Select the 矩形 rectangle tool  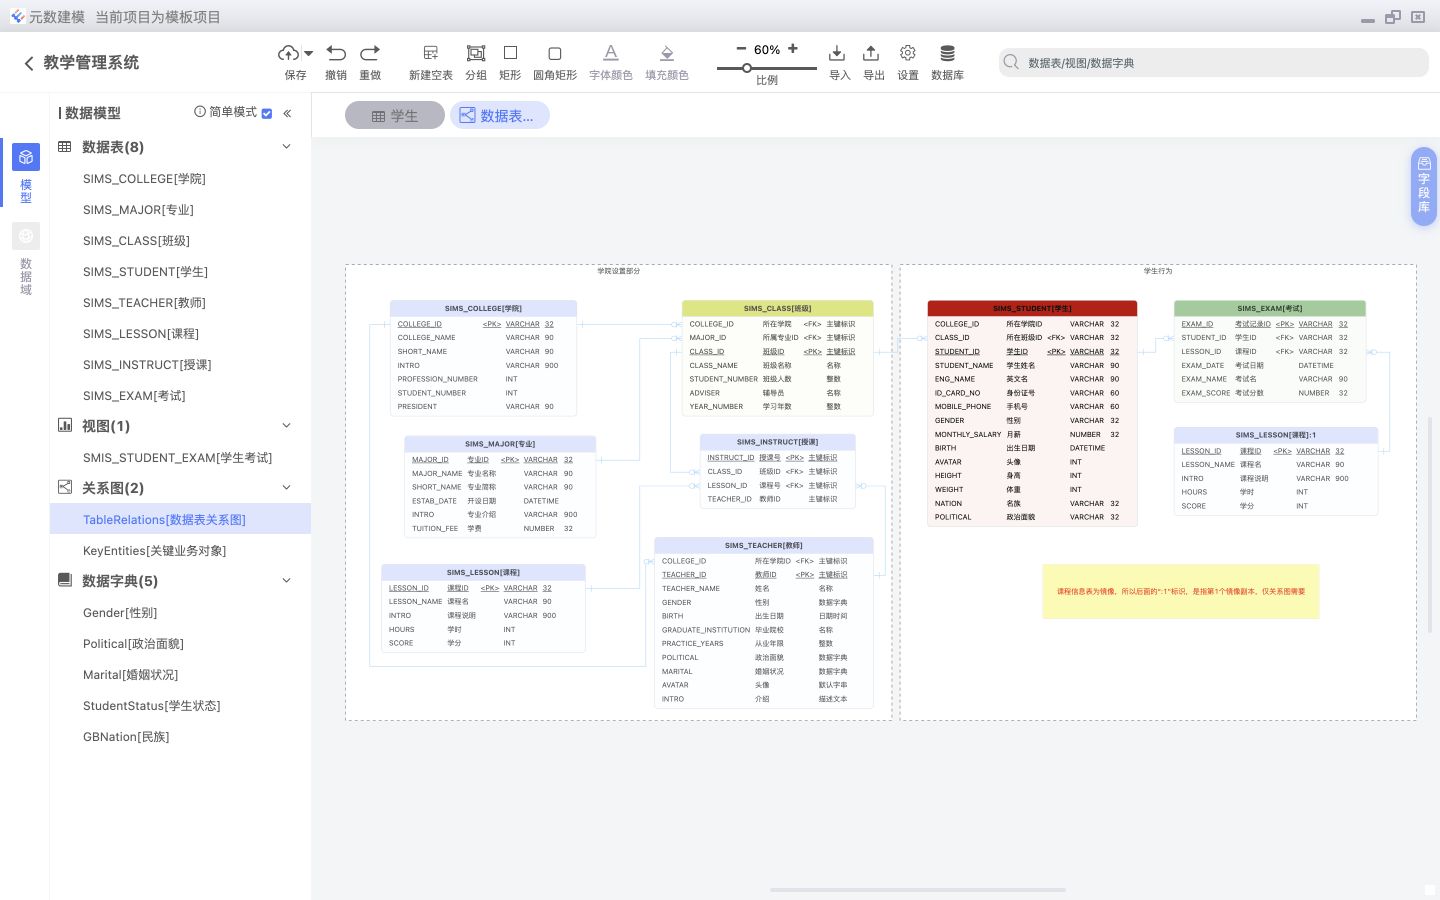coord(510,60)
